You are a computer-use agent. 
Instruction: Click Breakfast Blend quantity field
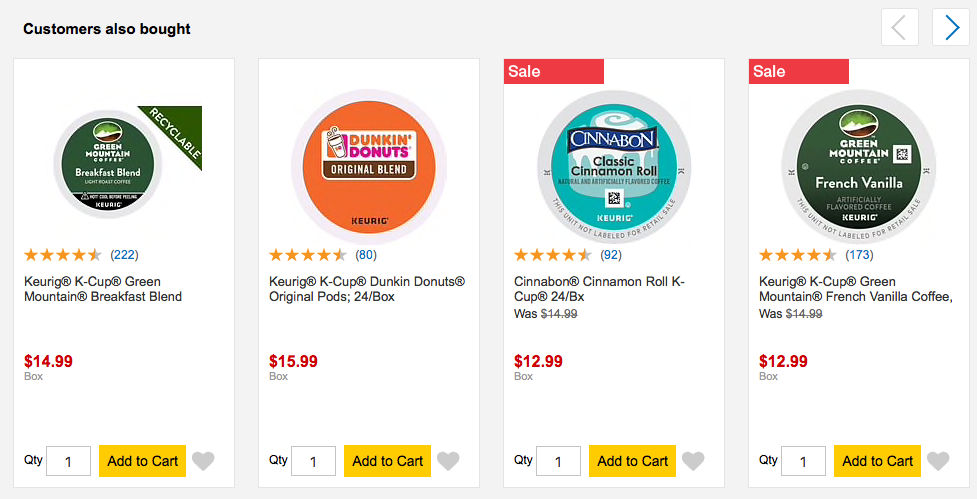pyautogui.click(x=69, y=462)
